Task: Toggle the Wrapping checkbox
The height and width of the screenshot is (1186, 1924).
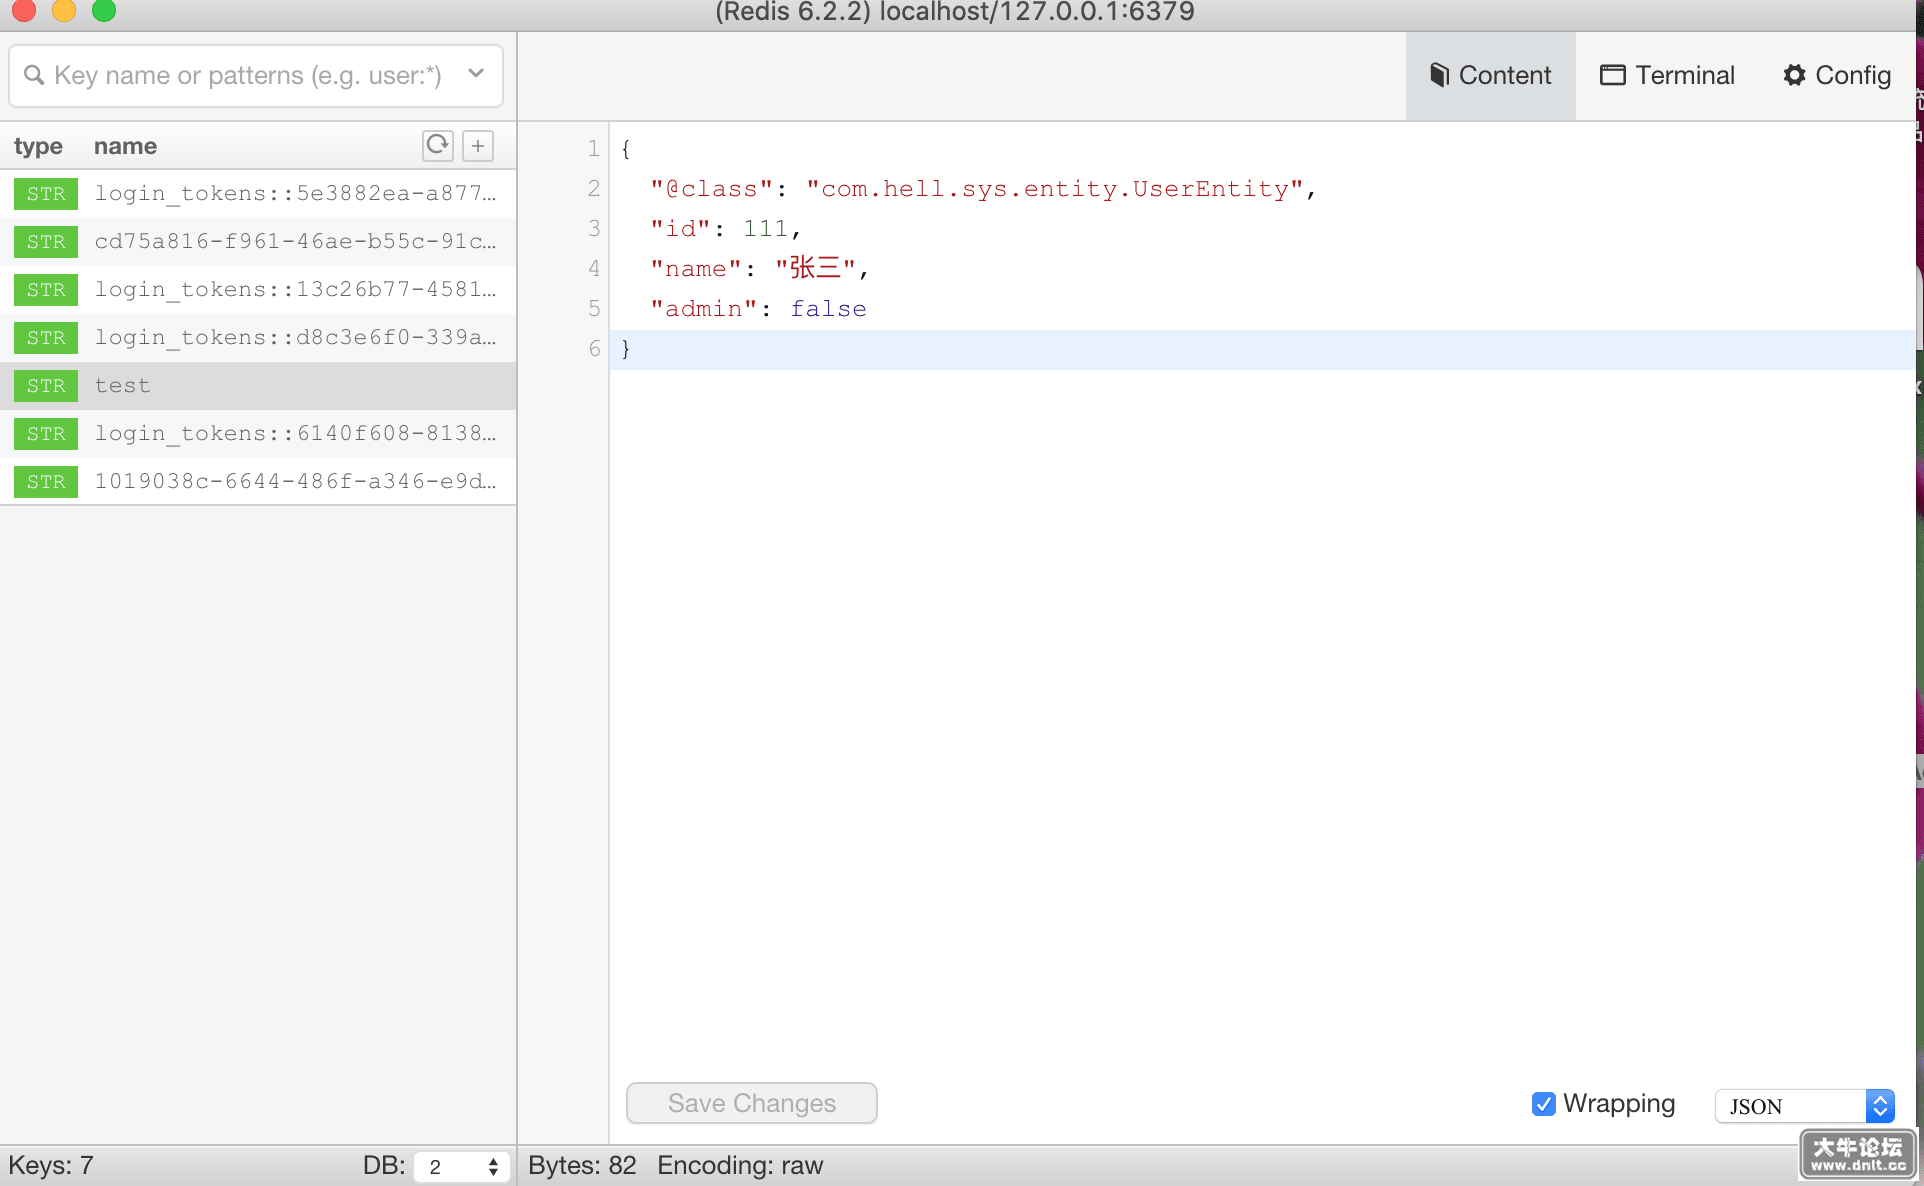Action: click(x=1543, y=1103)
